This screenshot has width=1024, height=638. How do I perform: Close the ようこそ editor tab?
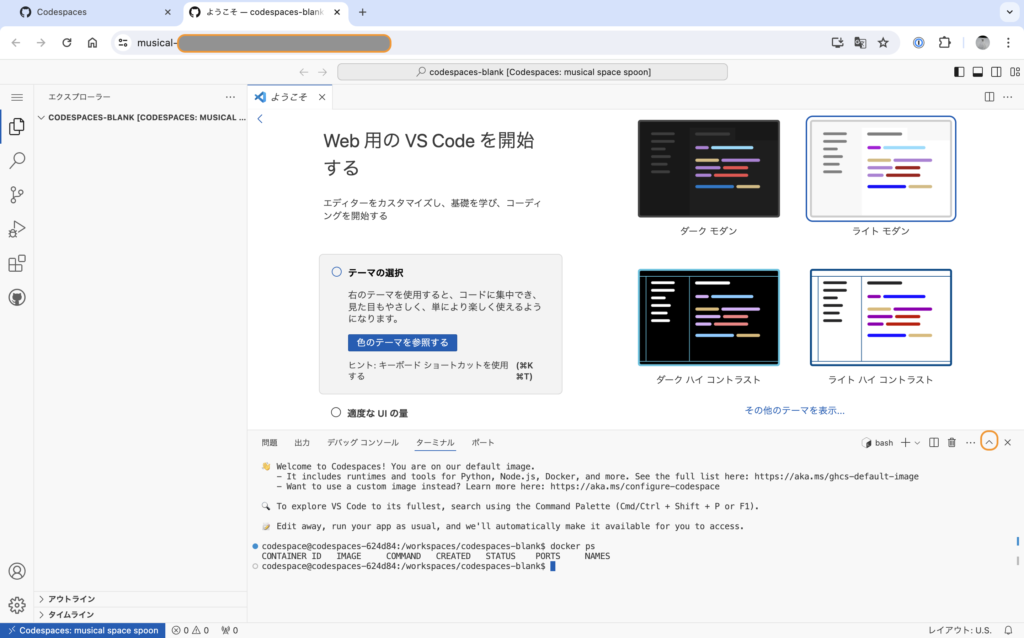click(x=322, y=97)
